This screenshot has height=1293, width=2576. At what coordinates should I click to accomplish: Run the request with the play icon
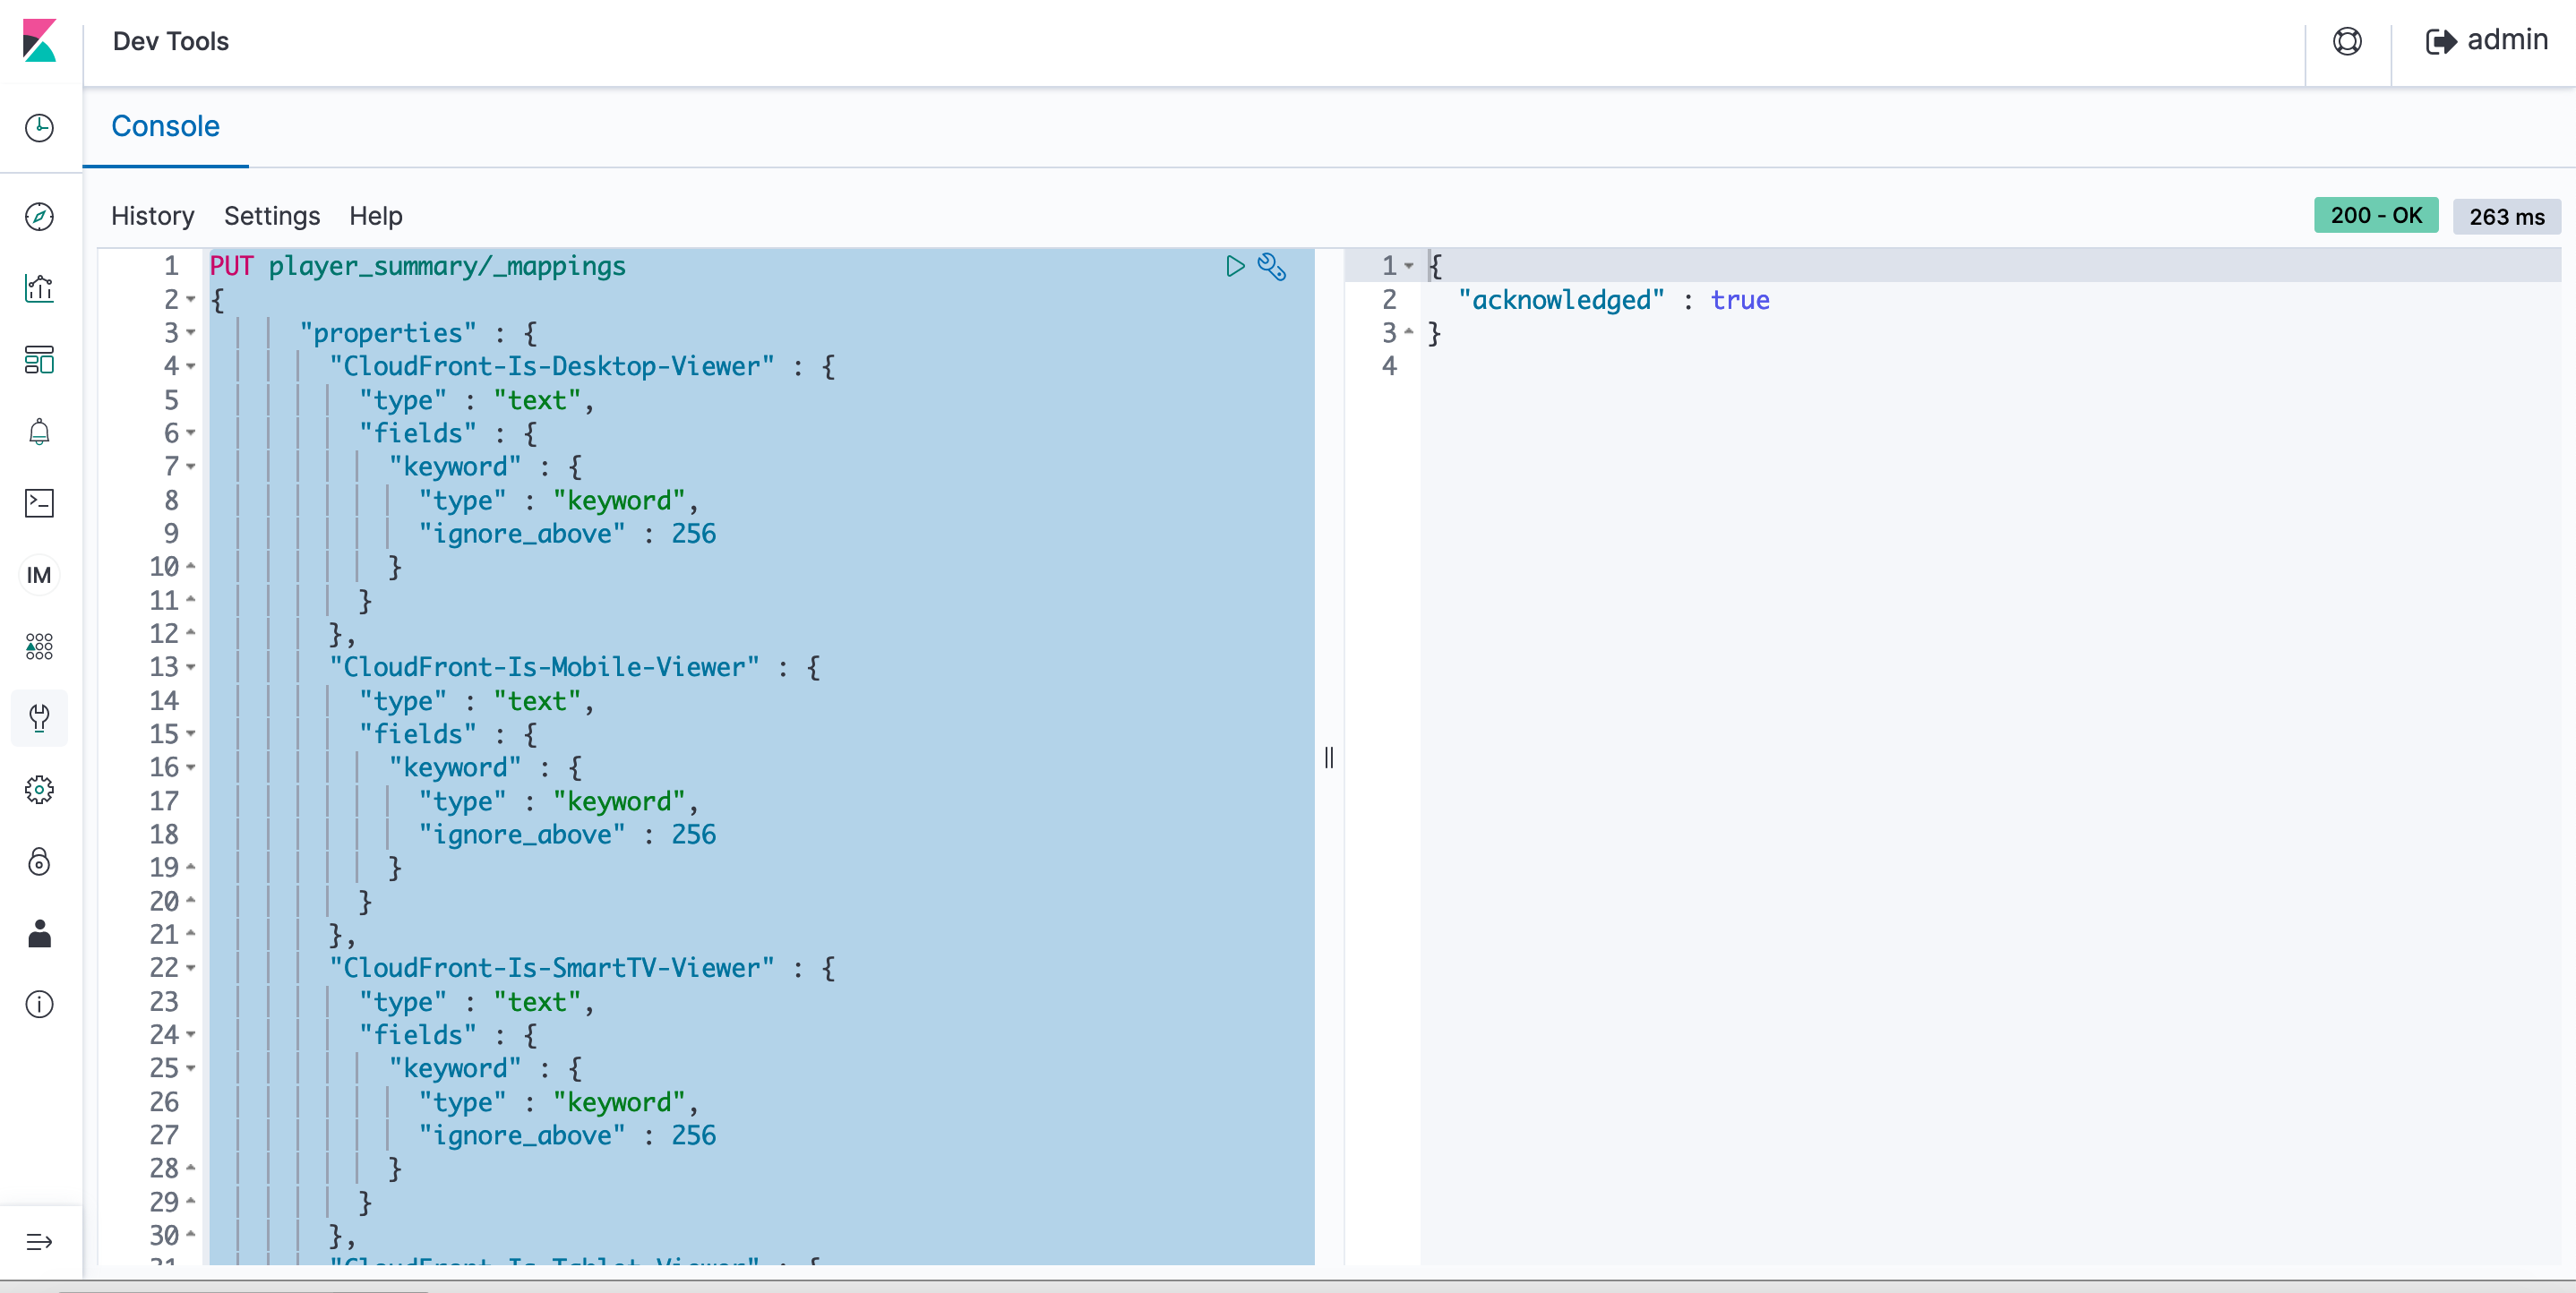pyautogui.click(x=1235, y=266)
